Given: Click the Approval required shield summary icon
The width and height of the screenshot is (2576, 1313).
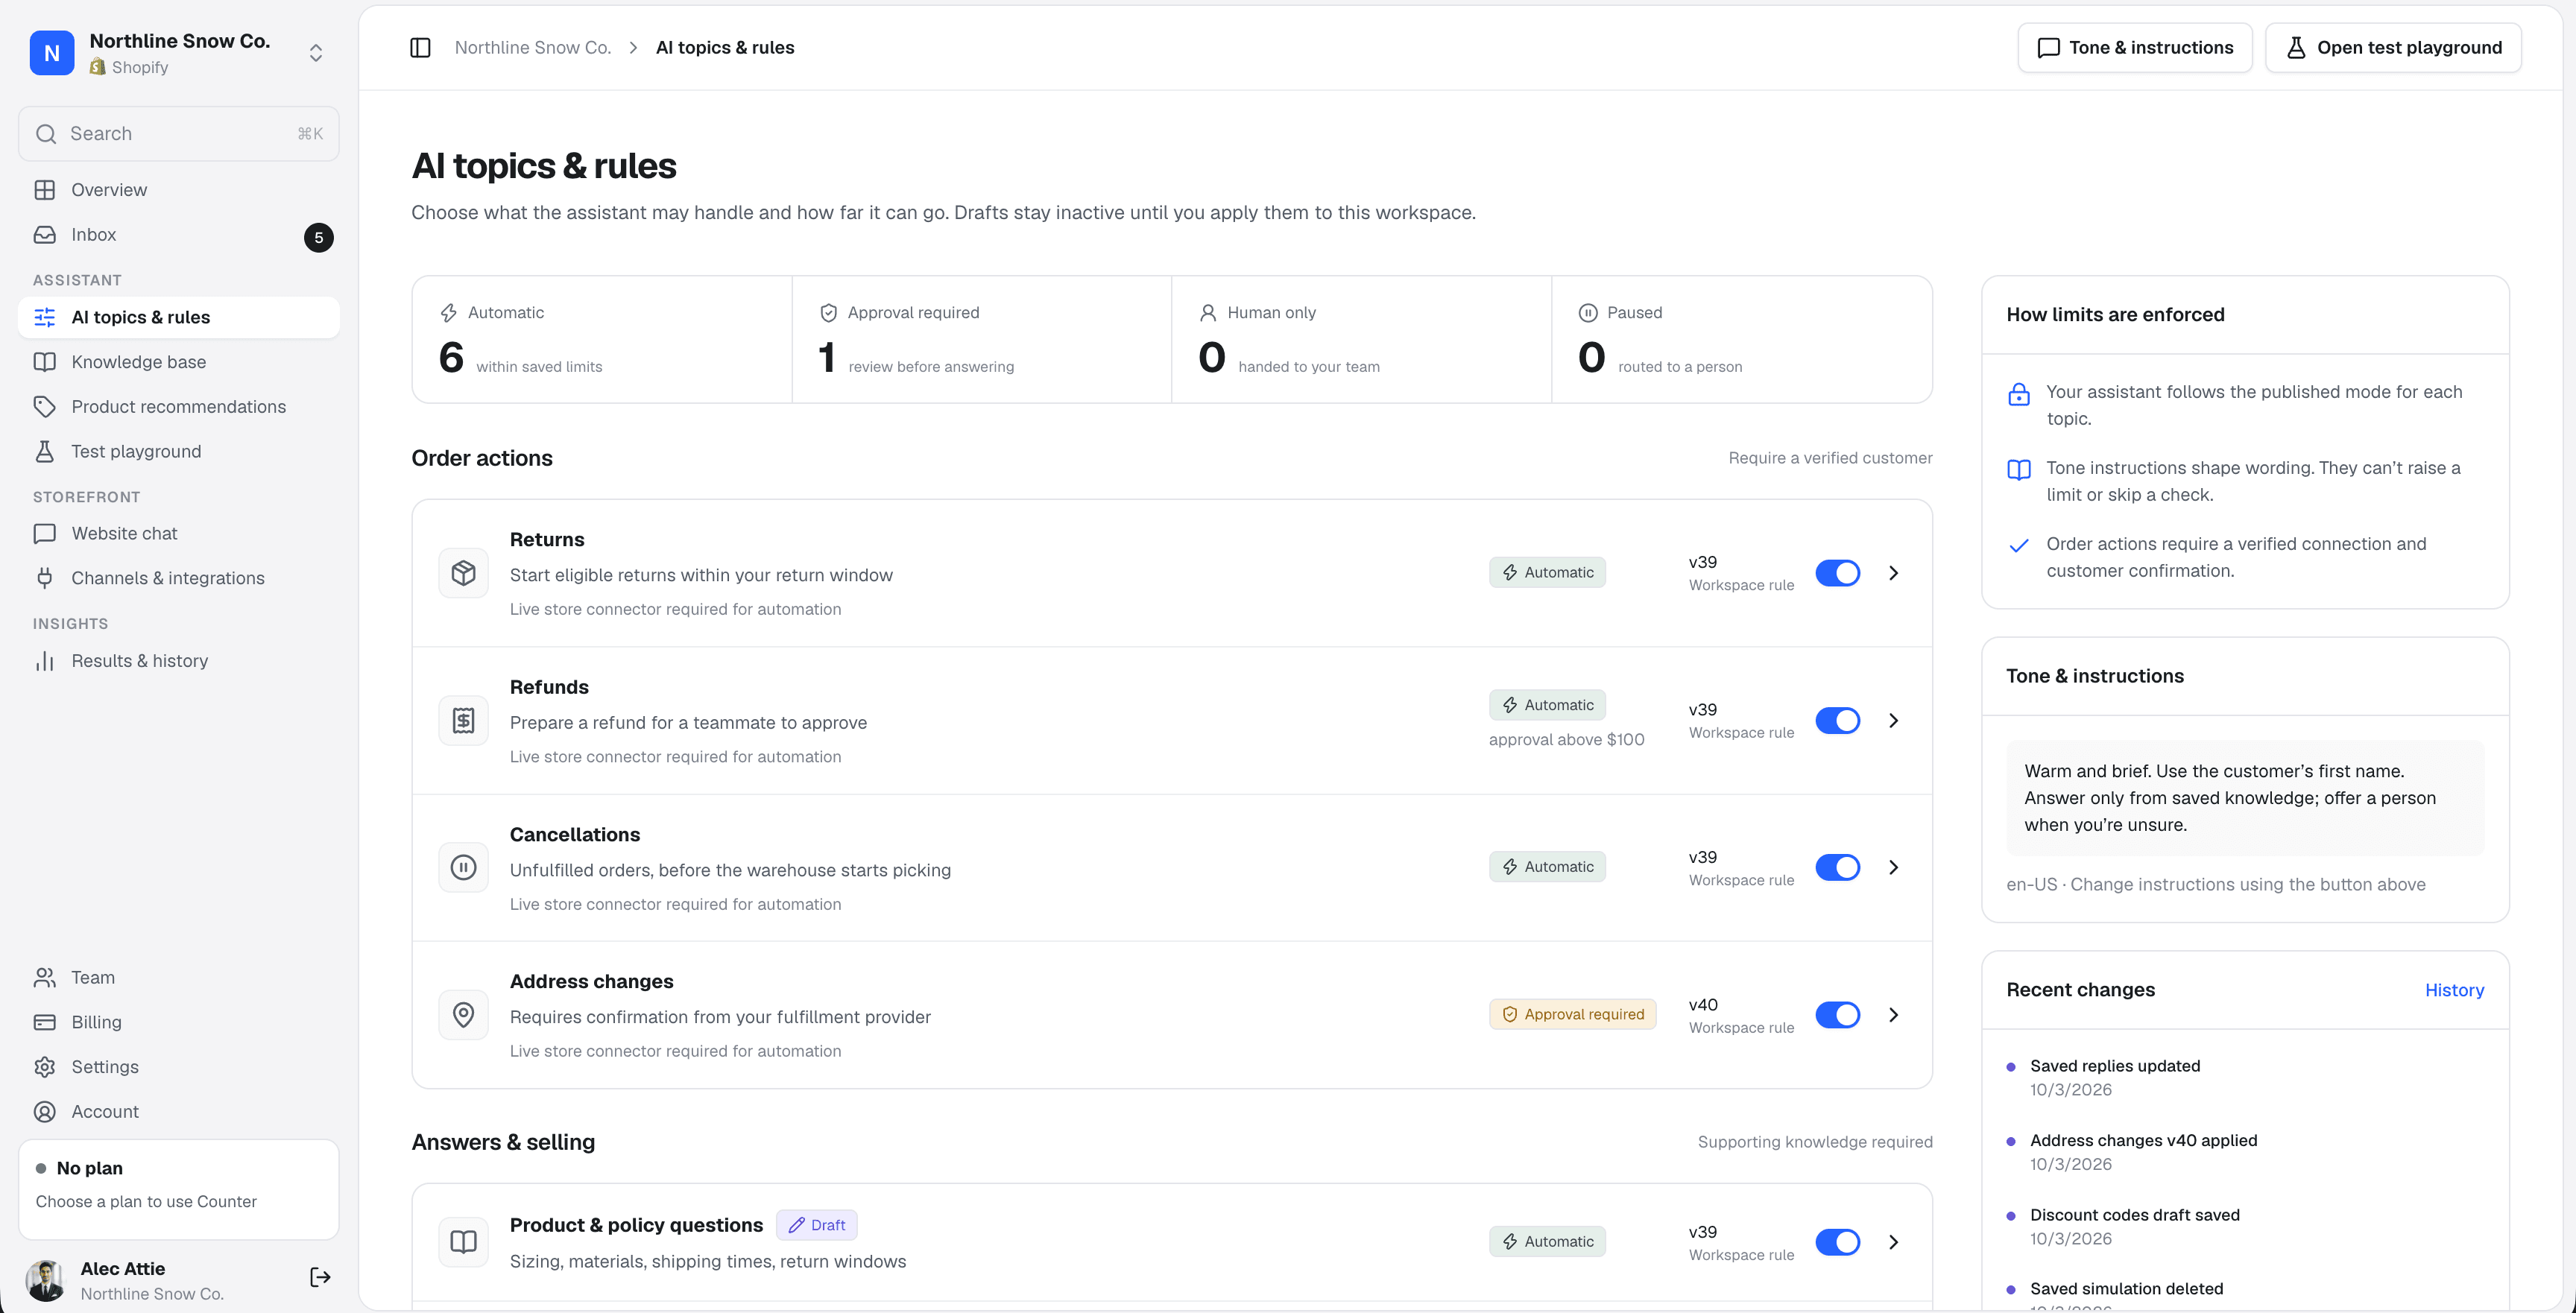Looking at the screenshot, I should (x=828, y=313).
